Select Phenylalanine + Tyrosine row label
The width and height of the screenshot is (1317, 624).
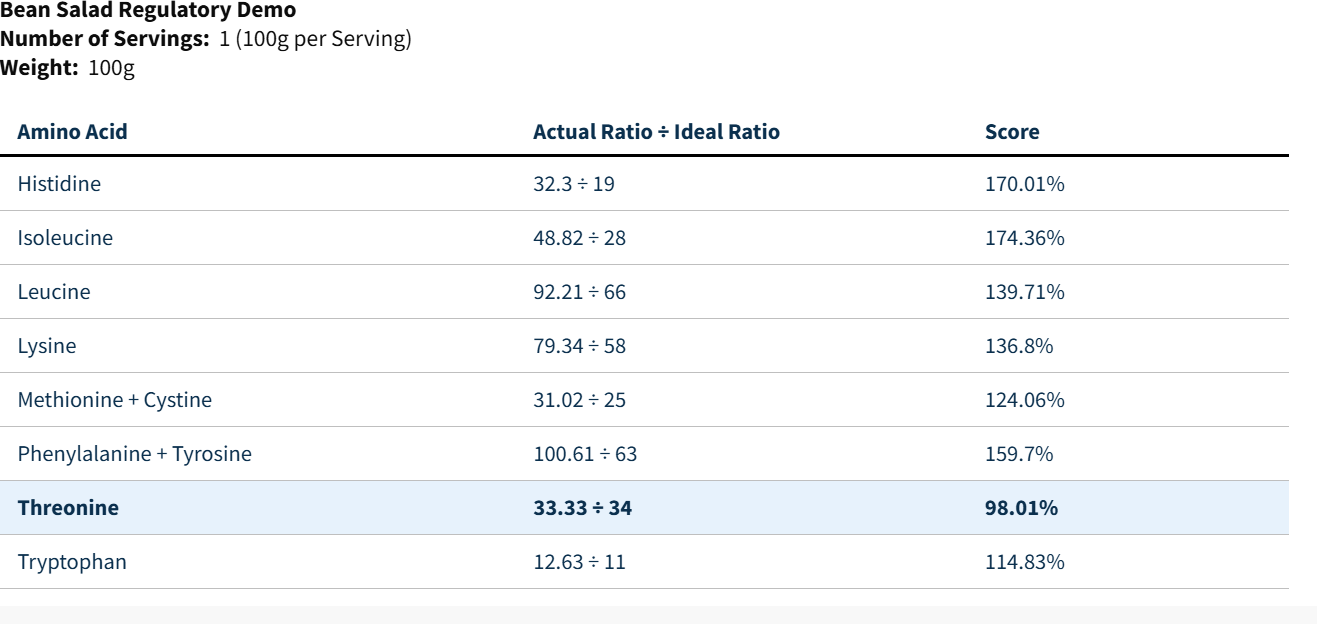(x=135, y=454)
